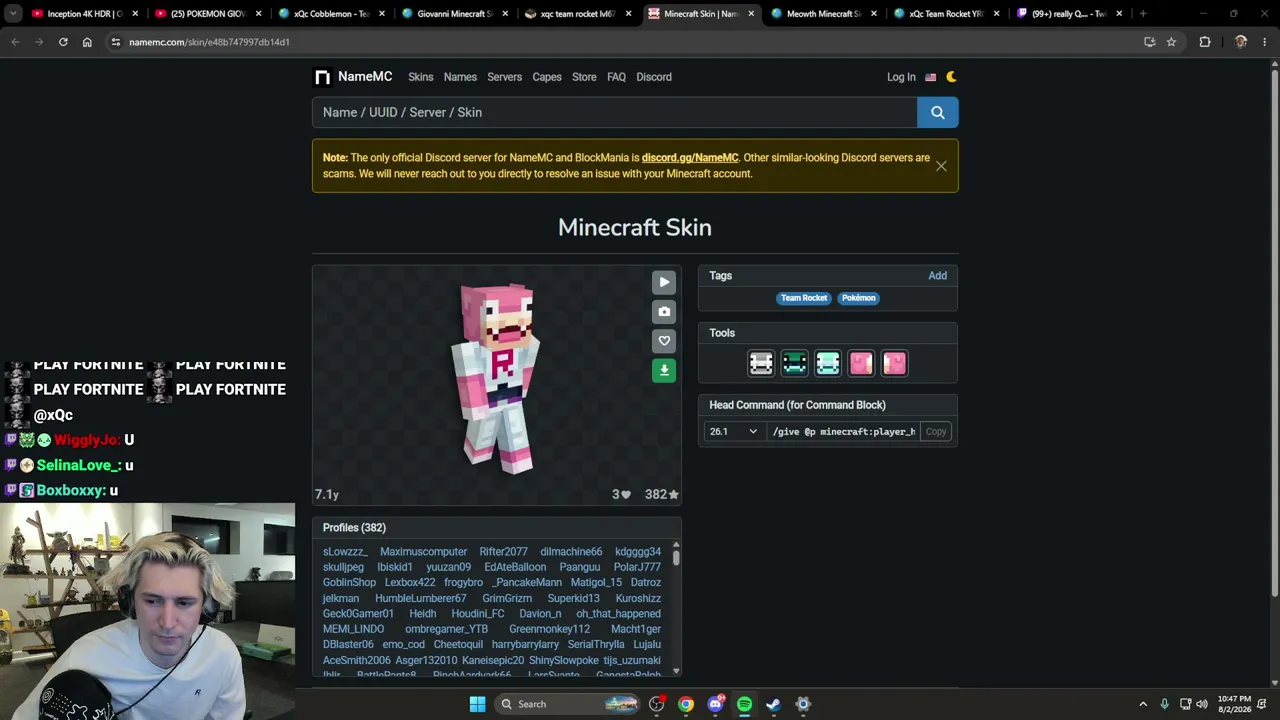Open profile GoblinShop

point(349,583)
